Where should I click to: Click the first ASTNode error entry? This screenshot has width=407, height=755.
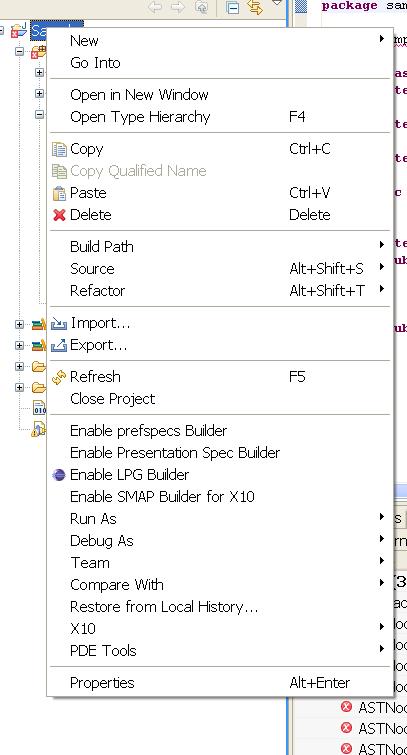click(x=373, y=707)
